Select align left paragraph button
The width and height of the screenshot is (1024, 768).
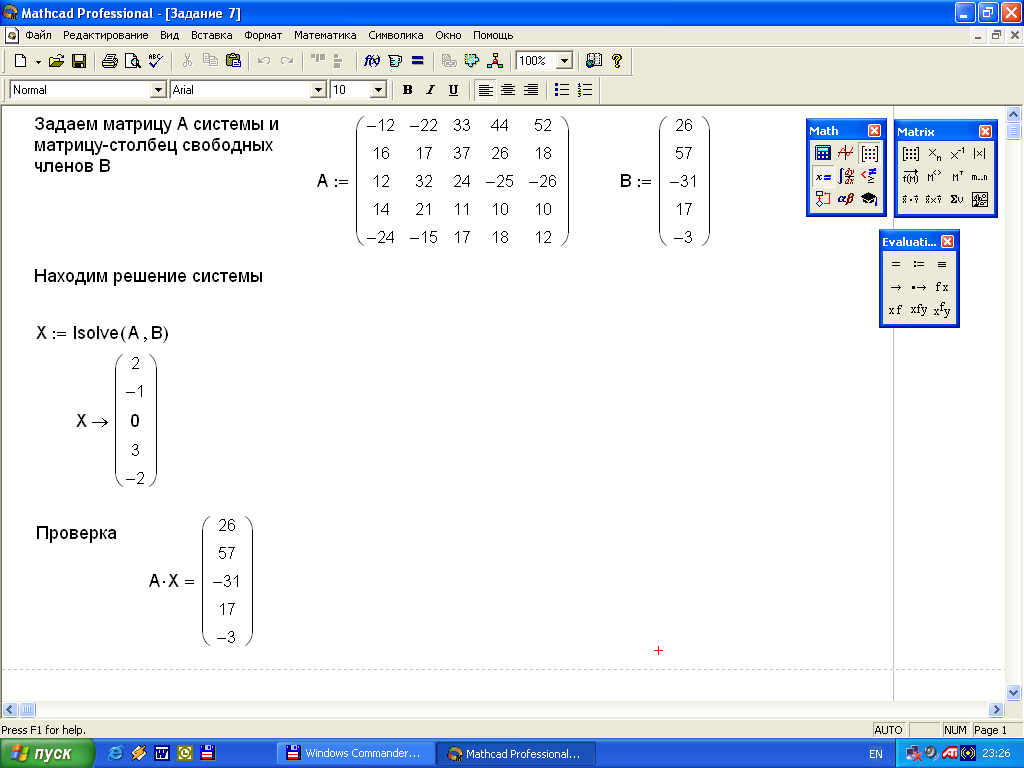pyautogui.click(x=485, y=90)
